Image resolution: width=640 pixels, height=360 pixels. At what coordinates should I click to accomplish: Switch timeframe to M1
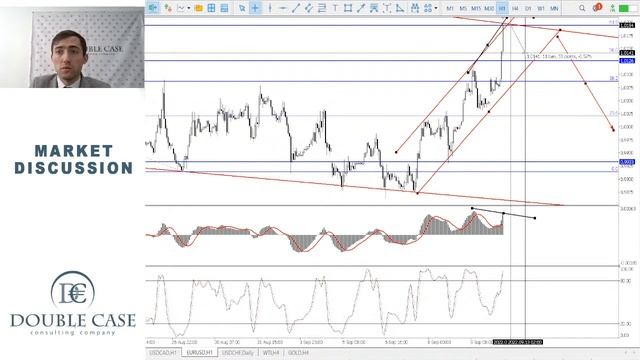pyautogui.click(x=450, y=8)
